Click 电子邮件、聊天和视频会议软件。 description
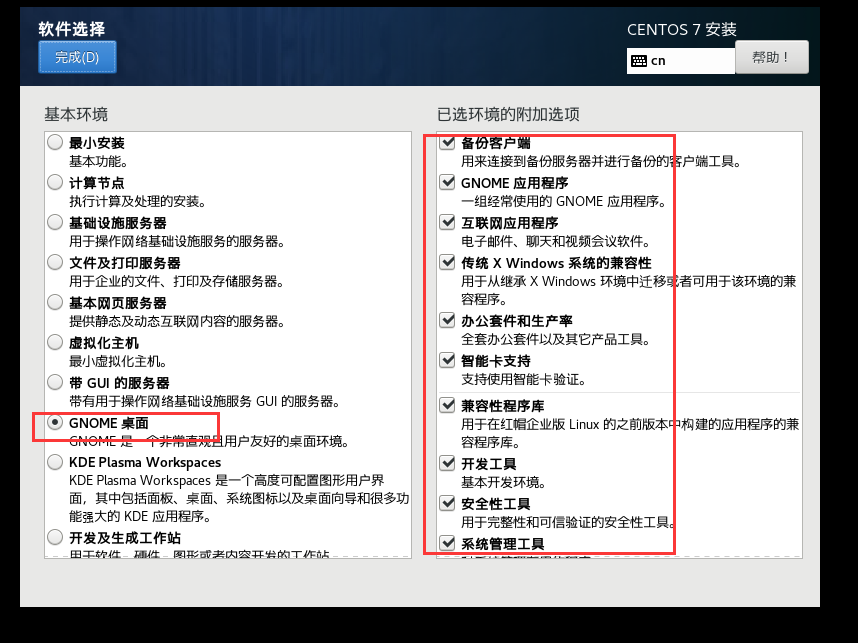 556,241
